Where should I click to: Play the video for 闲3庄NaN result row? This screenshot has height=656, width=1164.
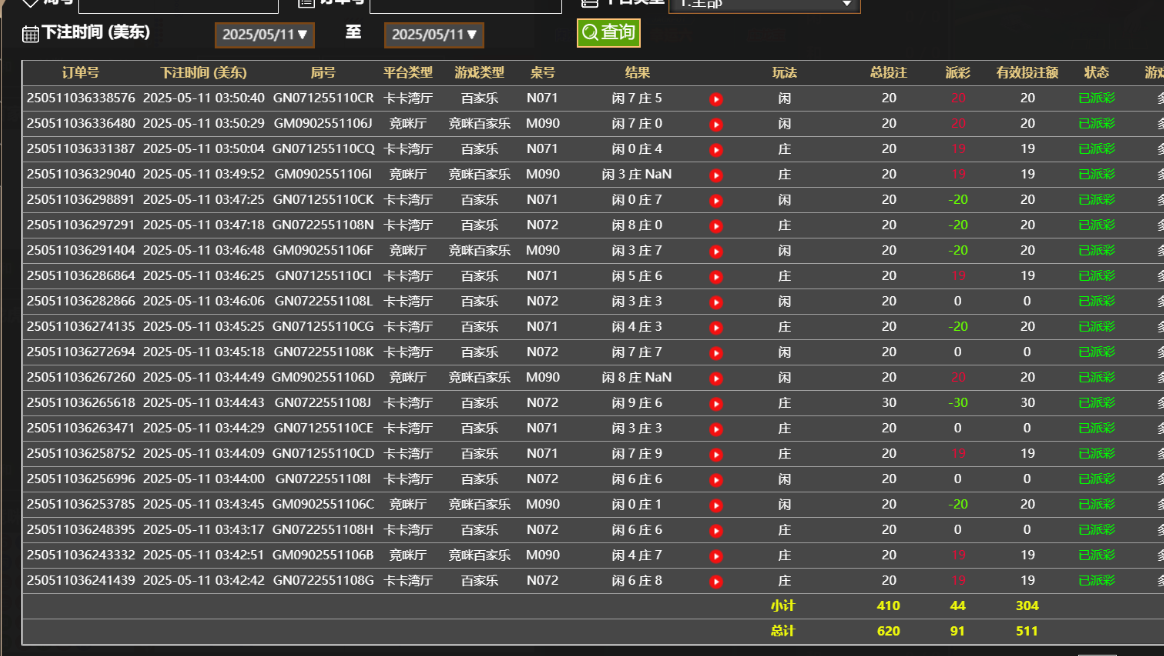(x=716, y=174)
